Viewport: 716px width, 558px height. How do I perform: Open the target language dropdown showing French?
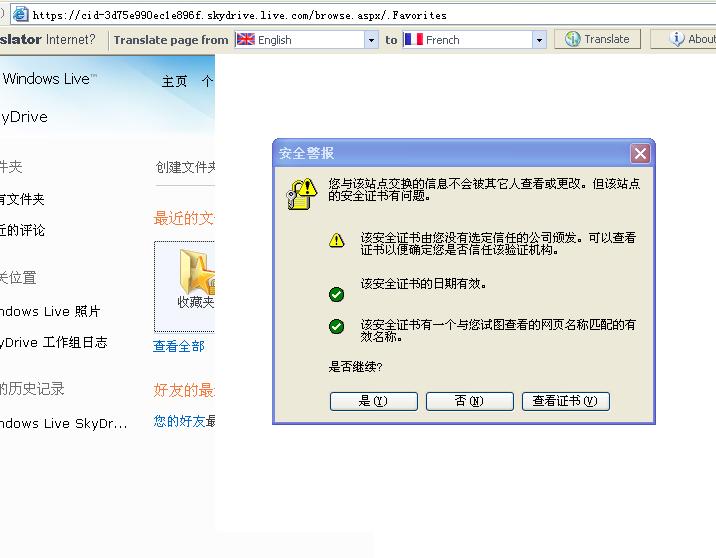coord(539,40)
